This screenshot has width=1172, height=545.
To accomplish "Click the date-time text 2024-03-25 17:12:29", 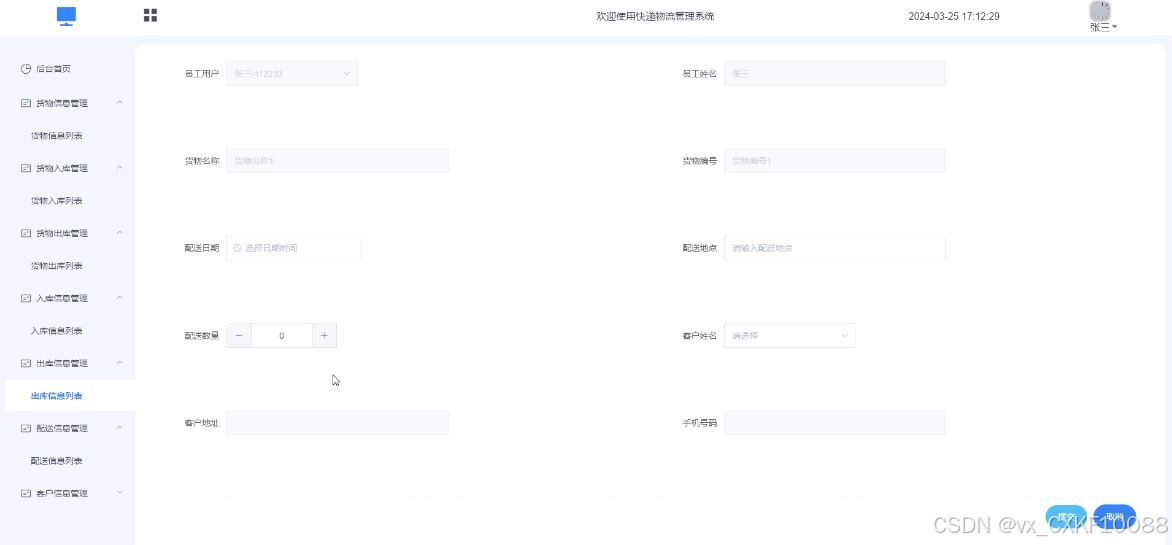I will click(954, 16).
